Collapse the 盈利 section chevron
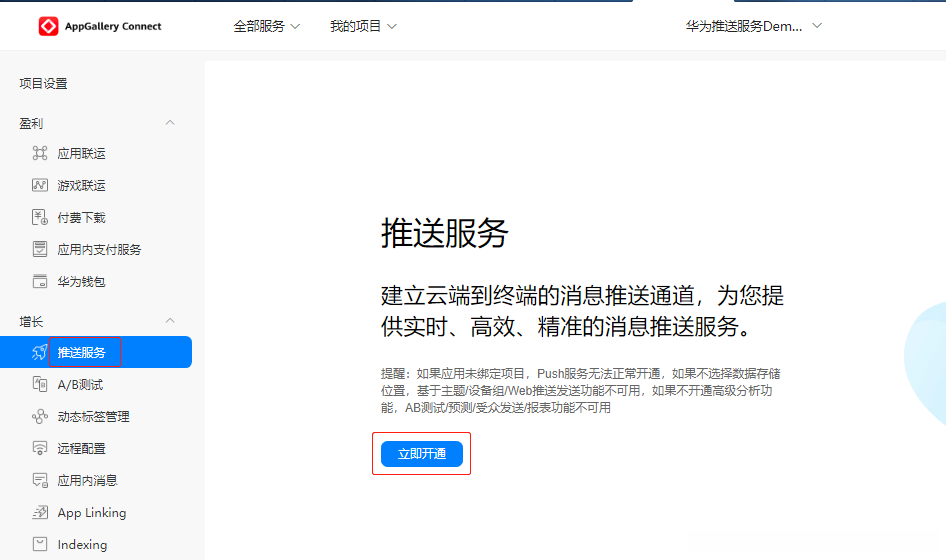 [170, 122]
